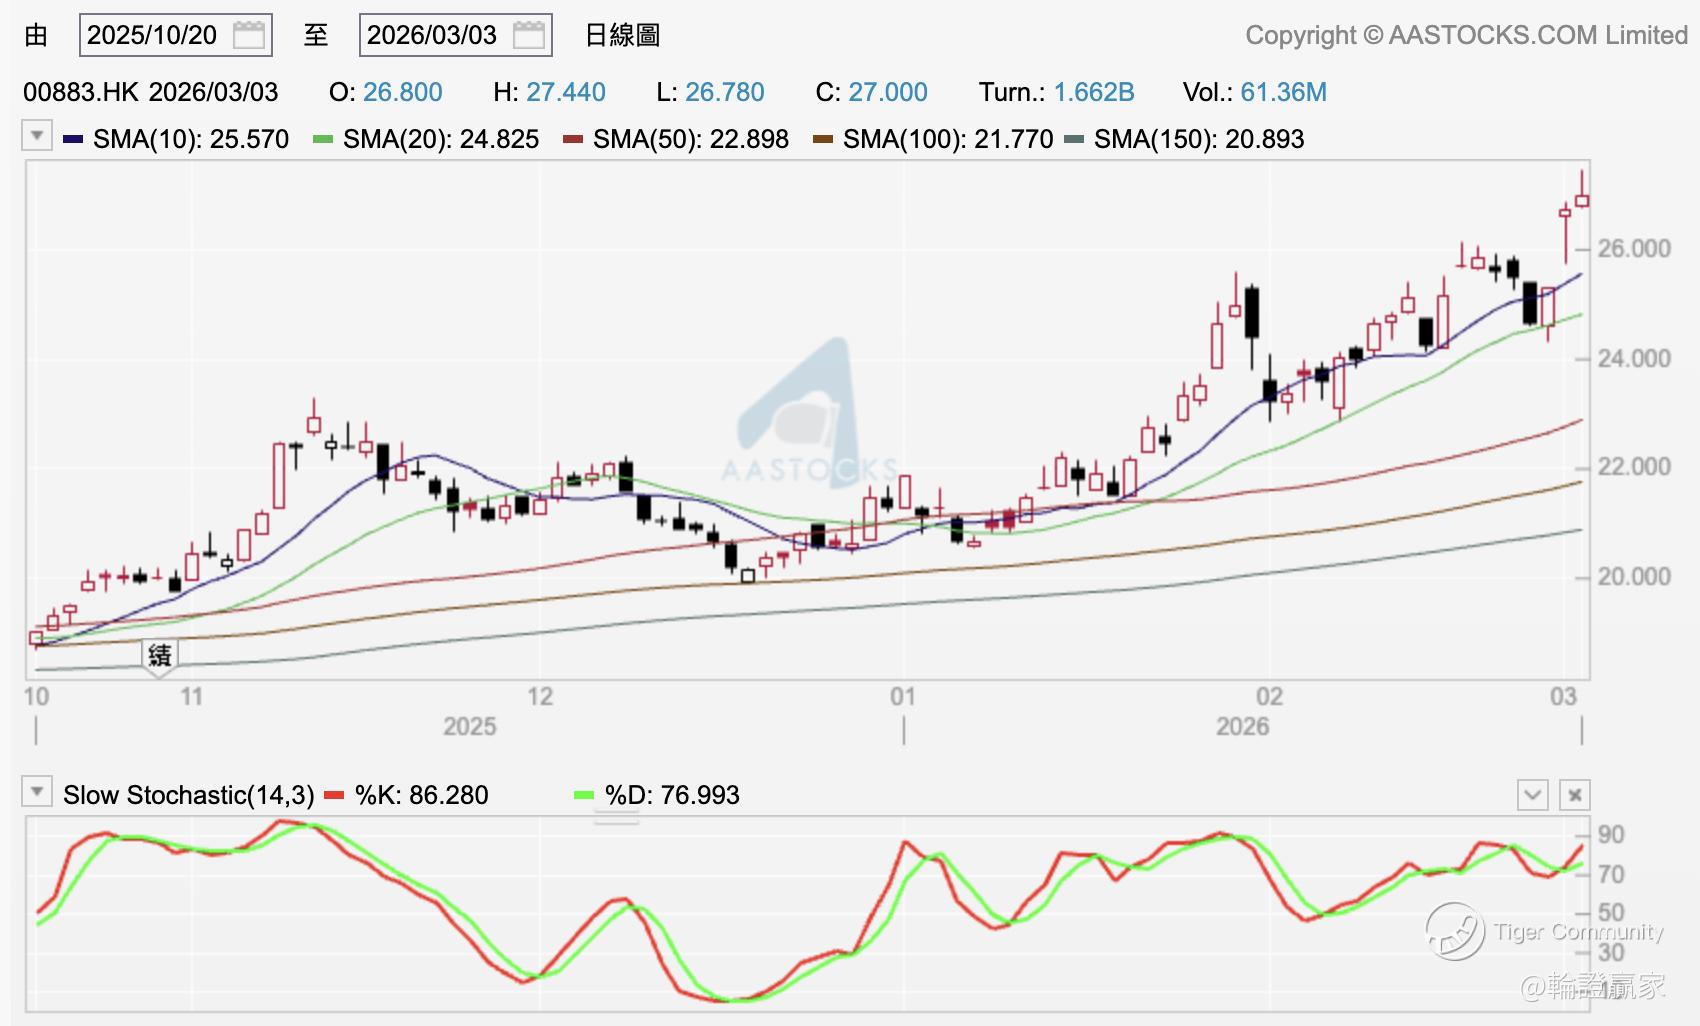Click the close price 27.000
Image resolution: width=1700 pixels, height=1026 pixels.
(x=888, y=92)
